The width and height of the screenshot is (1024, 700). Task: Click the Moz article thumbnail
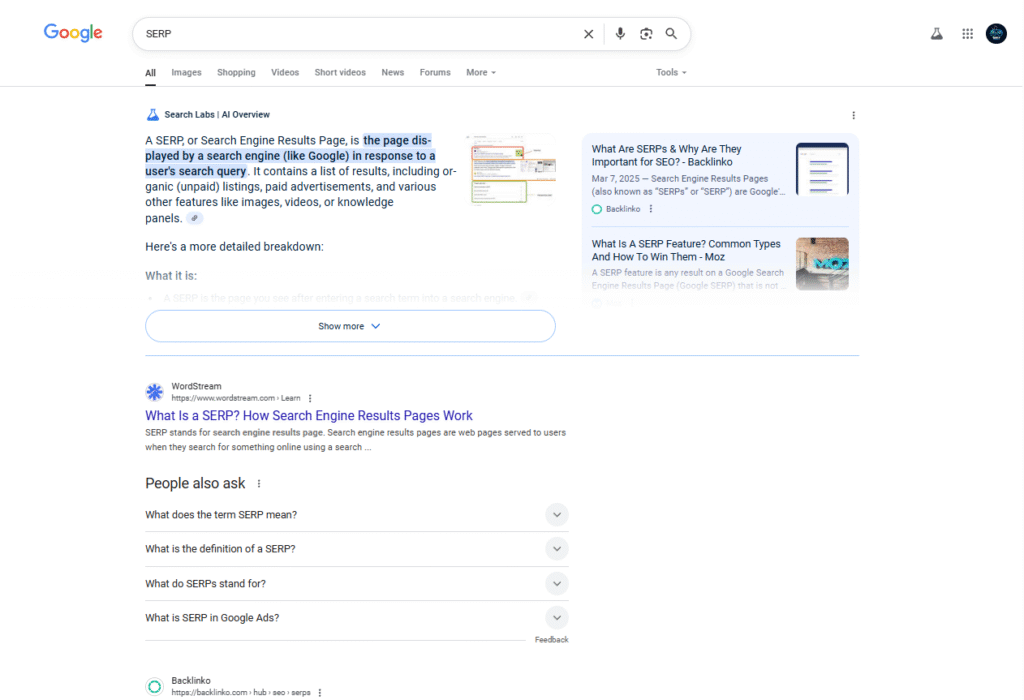point(822,264)
